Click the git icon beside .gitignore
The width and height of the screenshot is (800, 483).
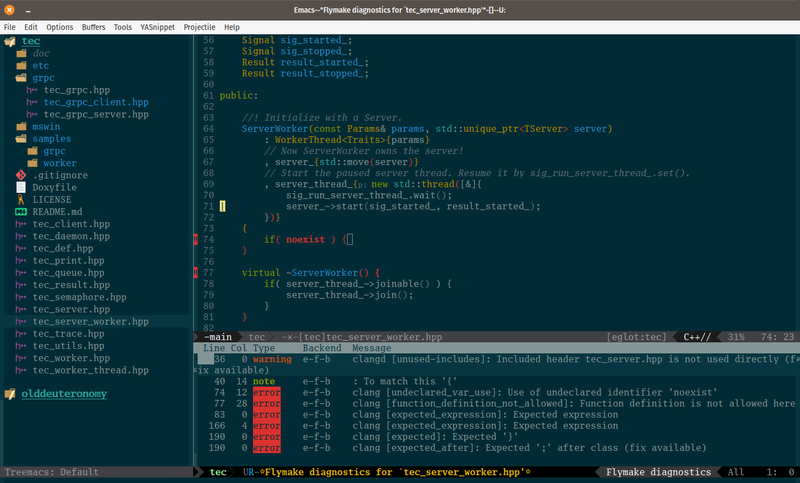[x=21, y=175]
